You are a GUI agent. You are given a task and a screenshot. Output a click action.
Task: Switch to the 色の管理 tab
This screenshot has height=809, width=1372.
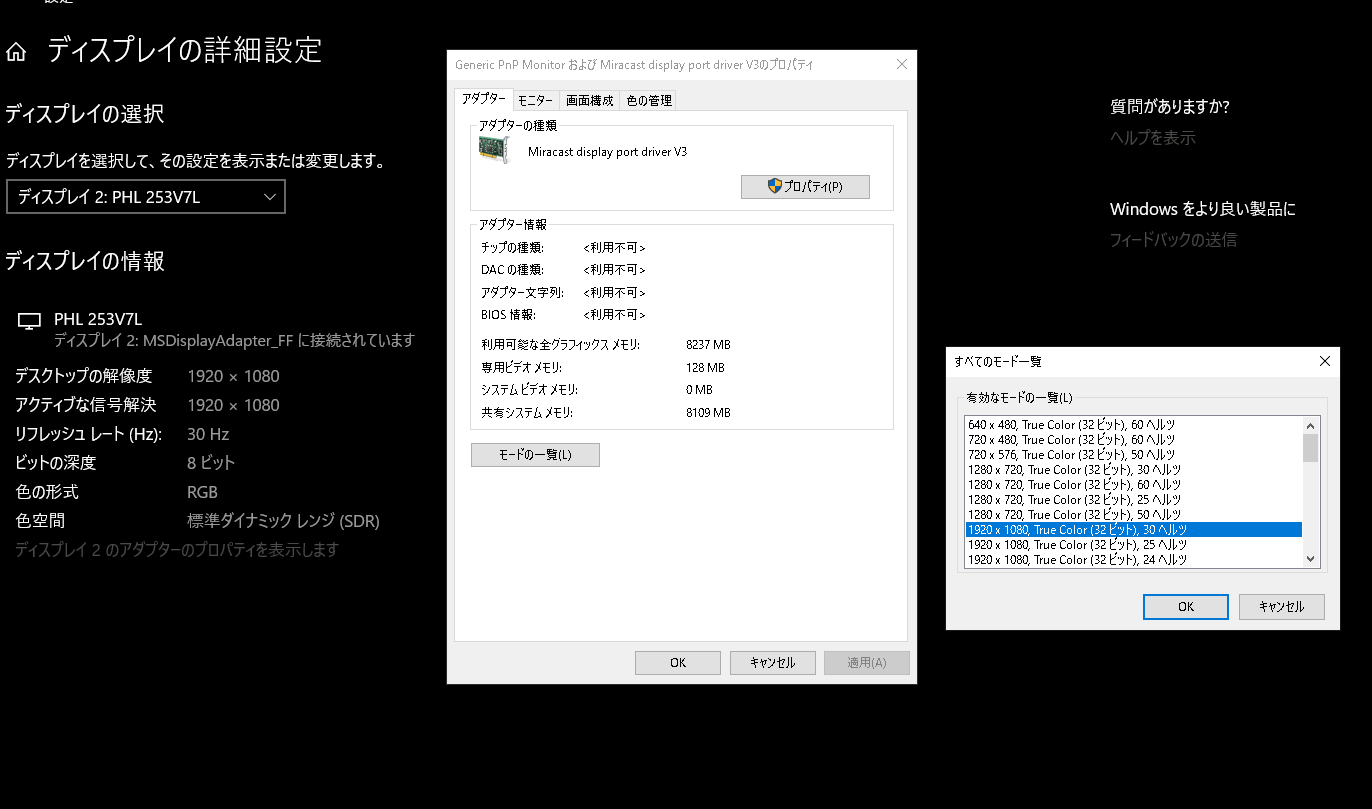point(648,100)
